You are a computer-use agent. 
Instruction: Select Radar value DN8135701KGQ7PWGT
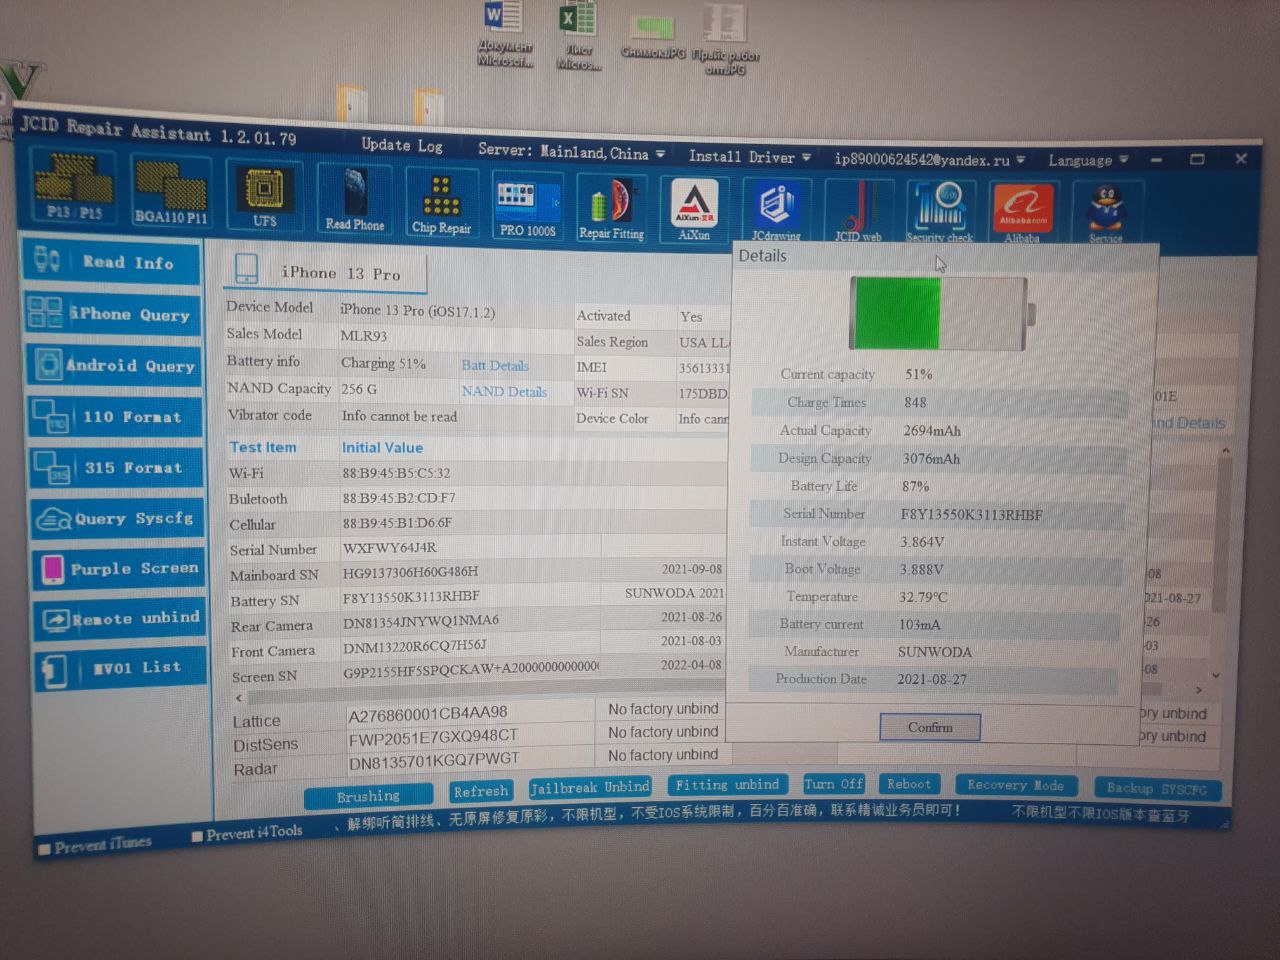tap(433, 761)
